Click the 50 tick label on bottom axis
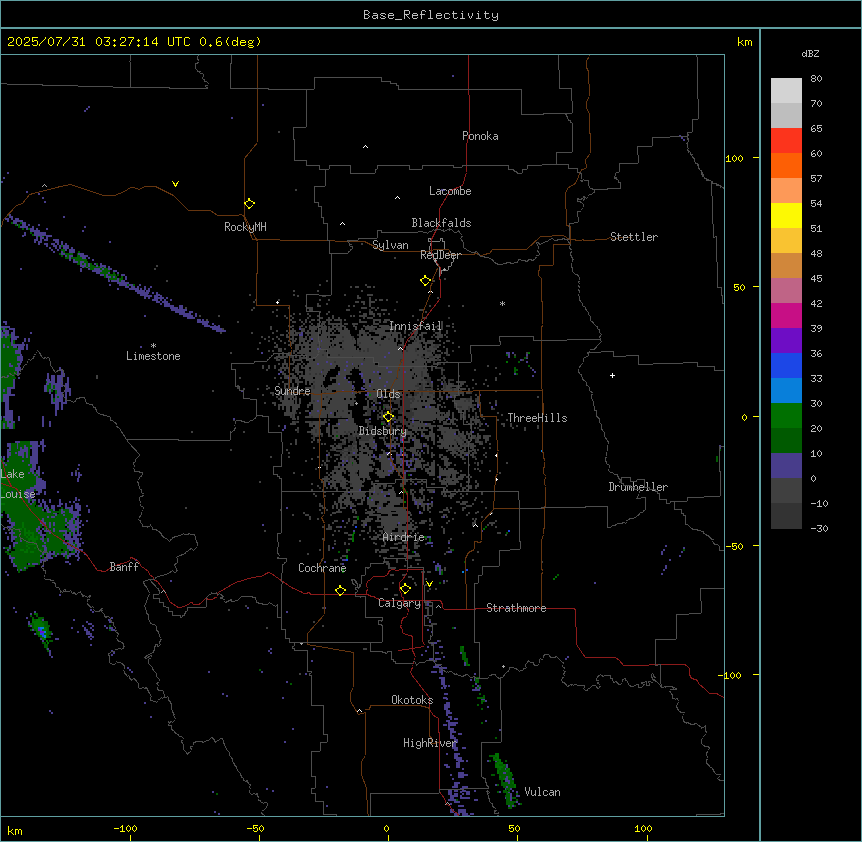Viewport: 862px width, 842px height. click(x=515, y=828)
